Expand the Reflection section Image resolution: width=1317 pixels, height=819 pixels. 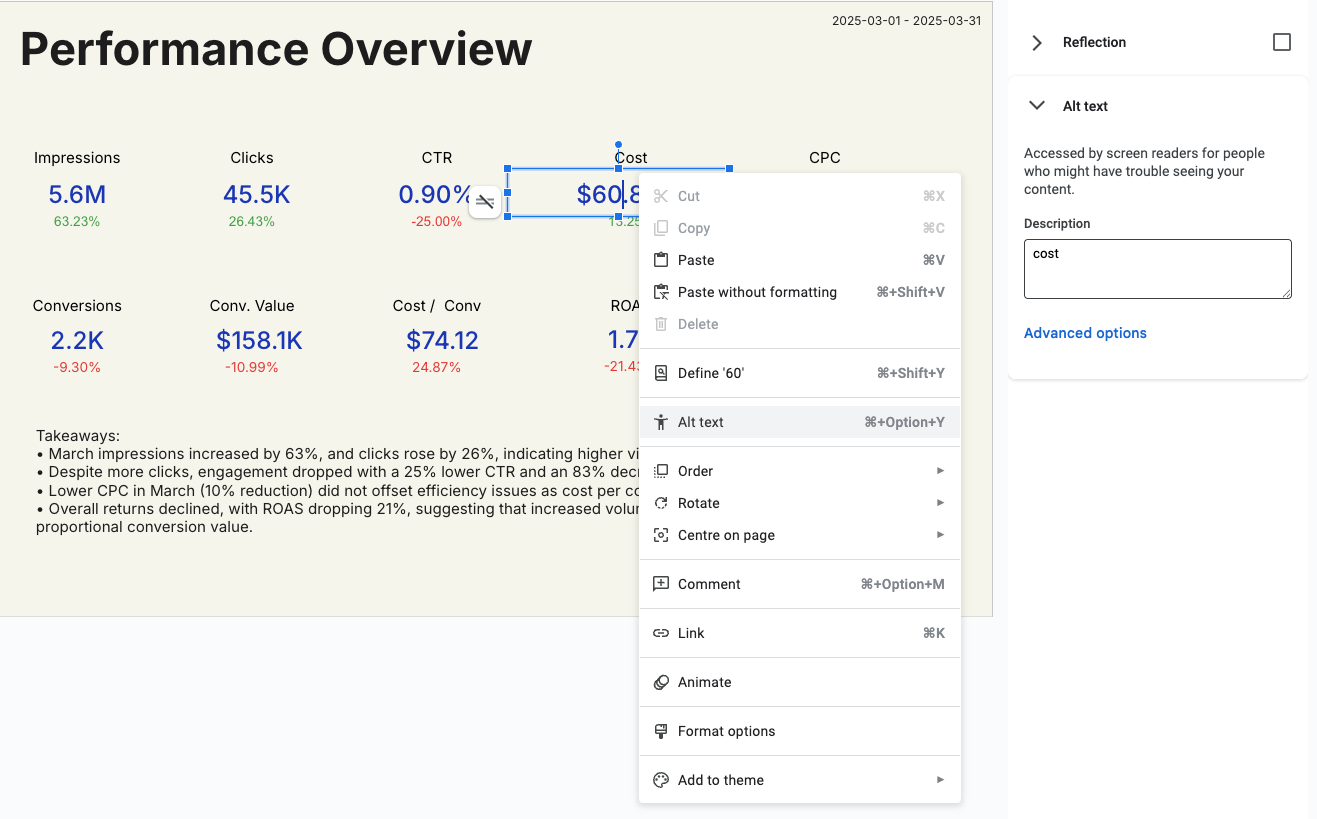tap(1037, 43)
